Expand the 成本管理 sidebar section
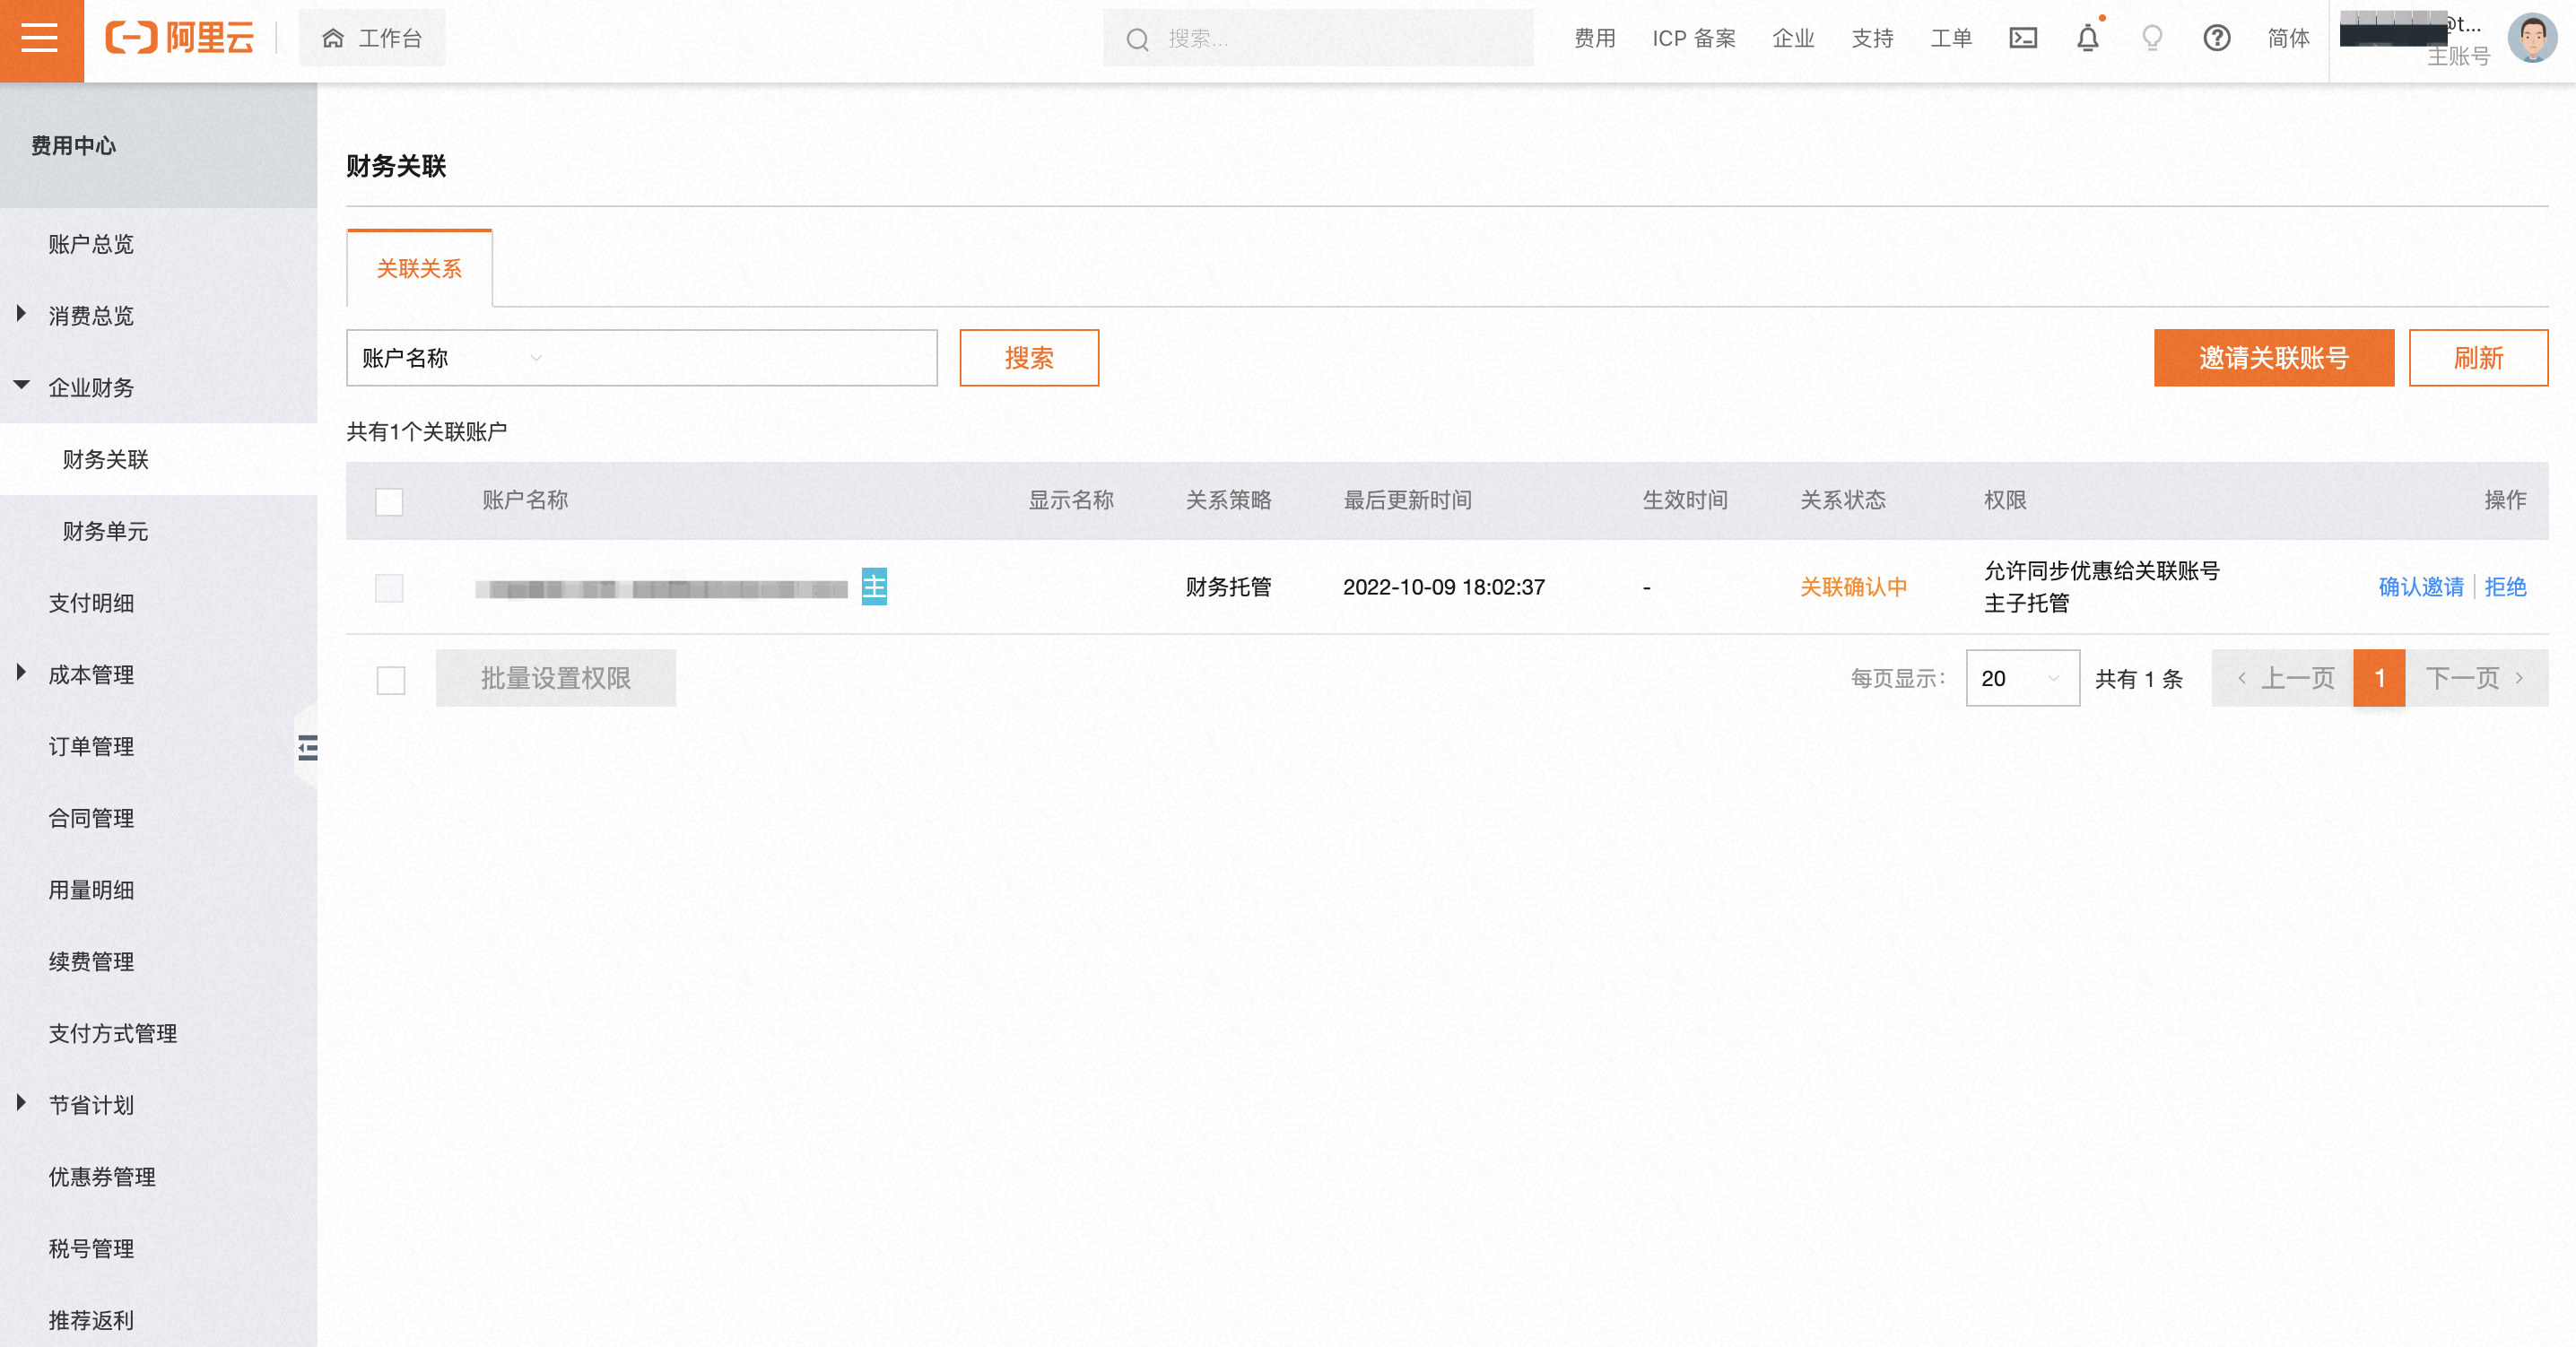The height and width of the screenshot is (1347, 2576). (x=90, y=675)
